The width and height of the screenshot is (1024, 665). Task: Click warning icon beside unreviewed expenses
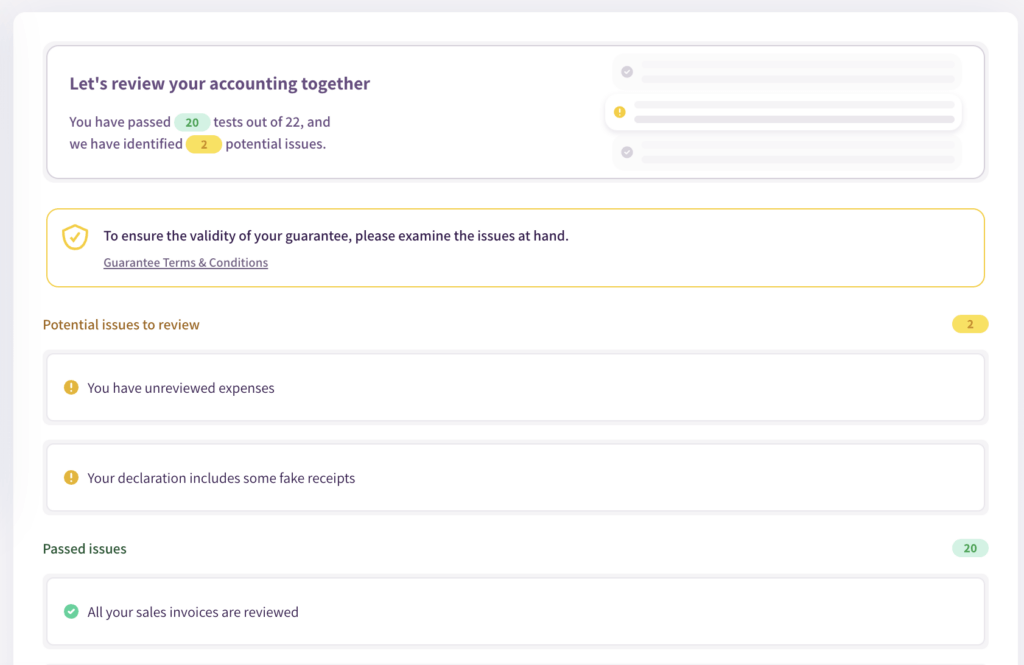tap(71, 387)
